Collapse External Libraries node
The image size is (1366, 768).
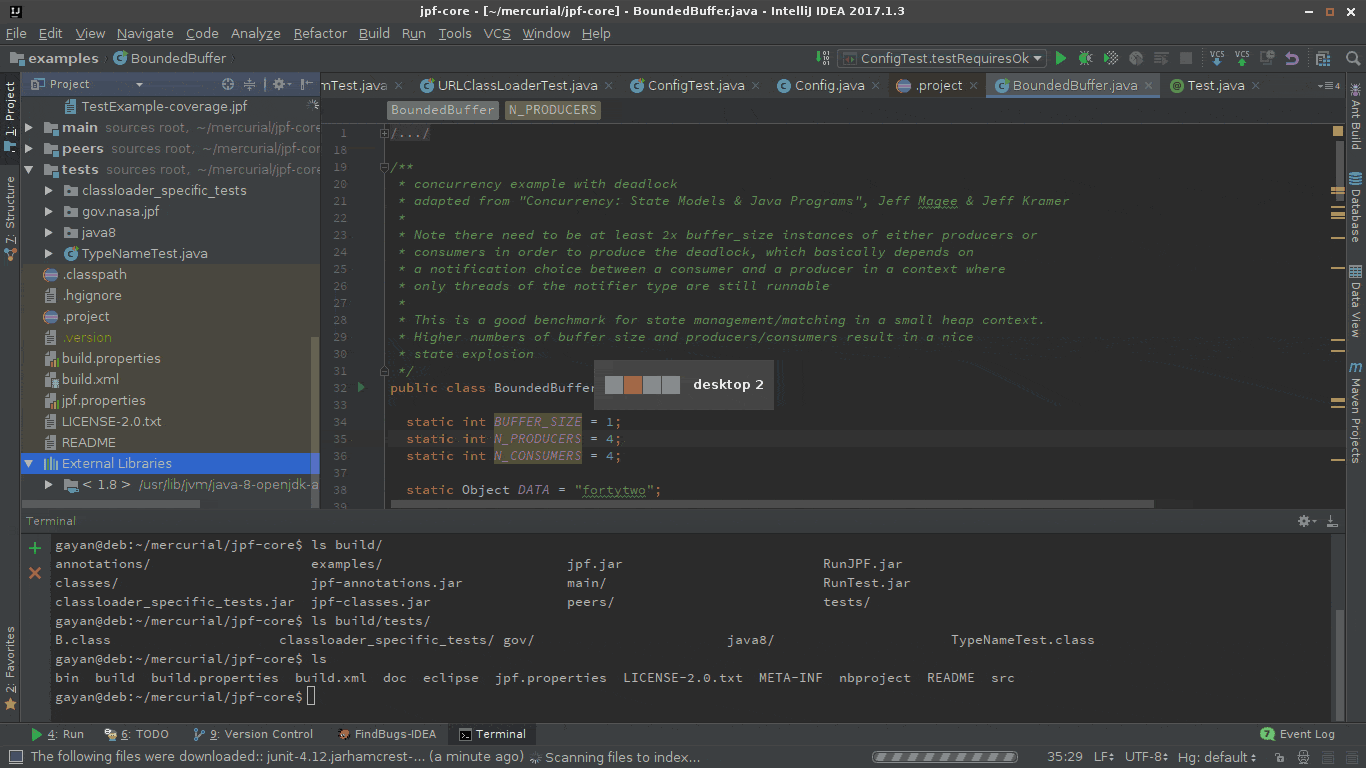tap(29, 463)
